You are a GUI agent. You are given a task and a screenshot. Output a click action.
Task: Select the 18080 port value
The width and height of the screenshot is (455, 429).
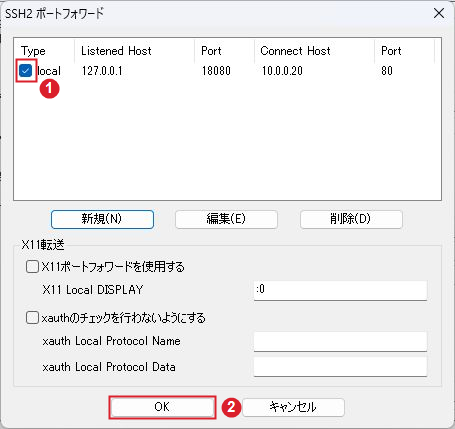(216, 71)
